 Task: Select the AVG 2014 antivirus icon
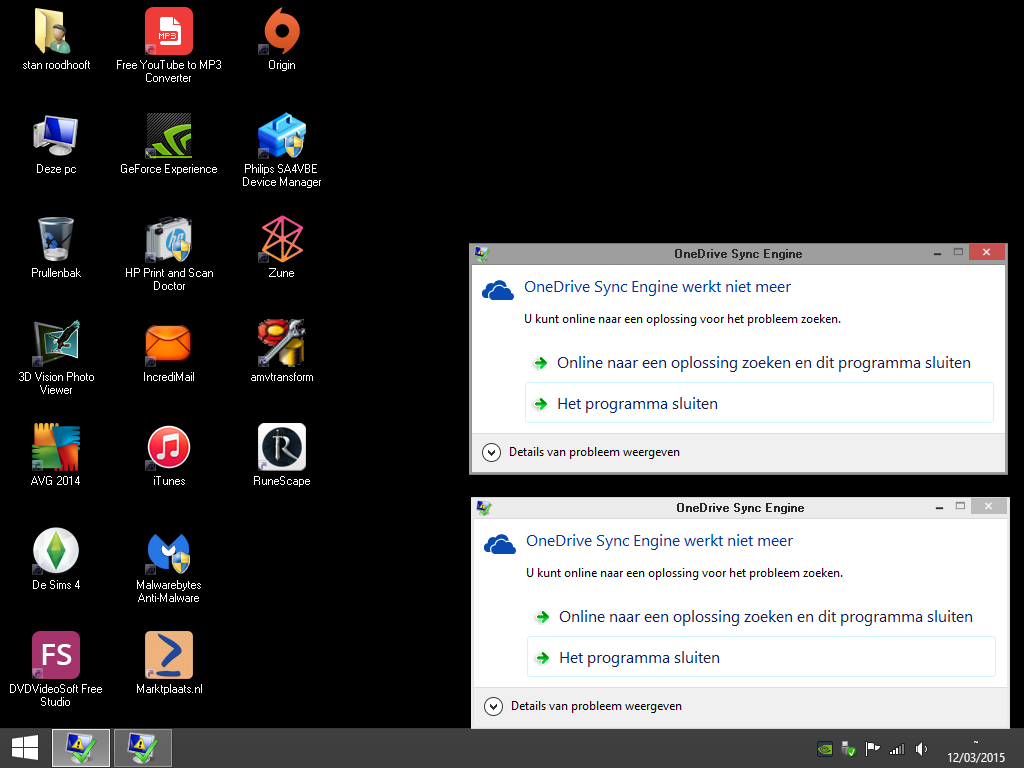[56, 447]
